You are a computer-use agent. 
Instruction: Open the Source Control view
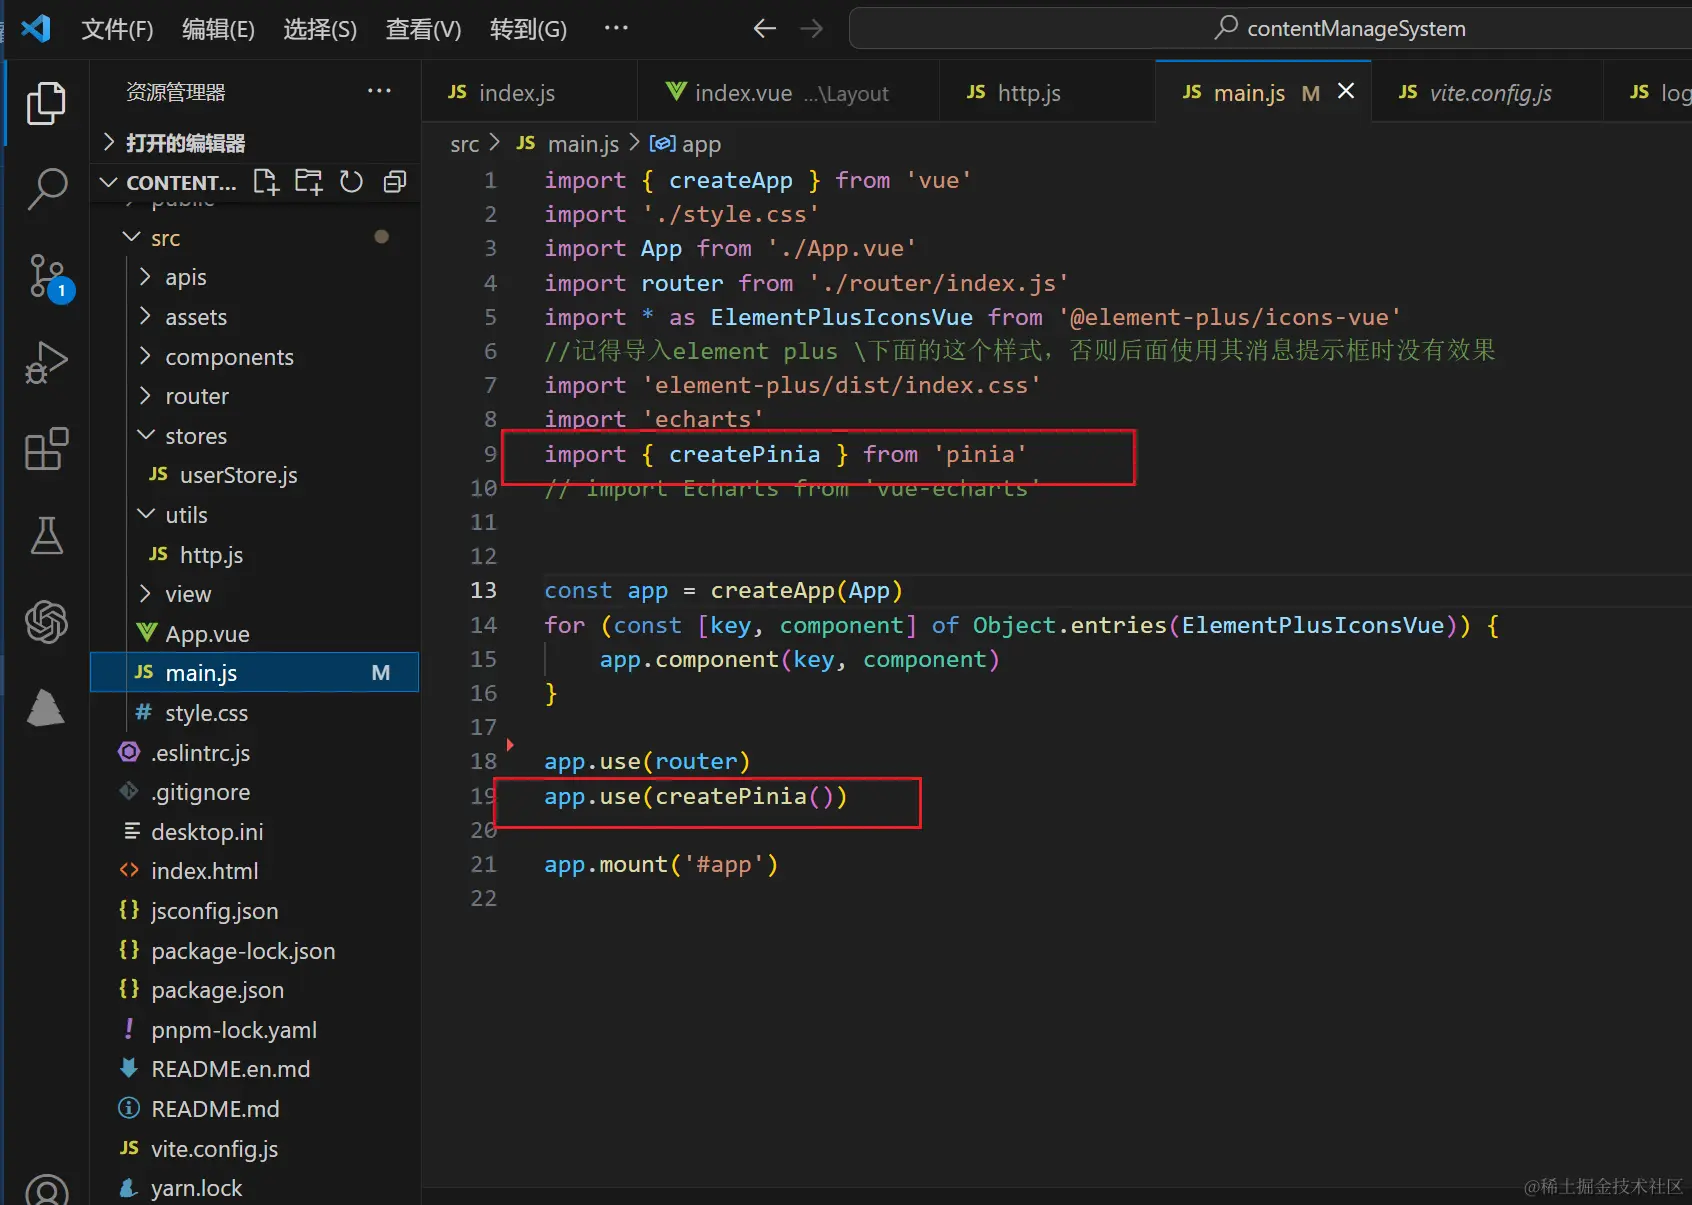[46, 276]
